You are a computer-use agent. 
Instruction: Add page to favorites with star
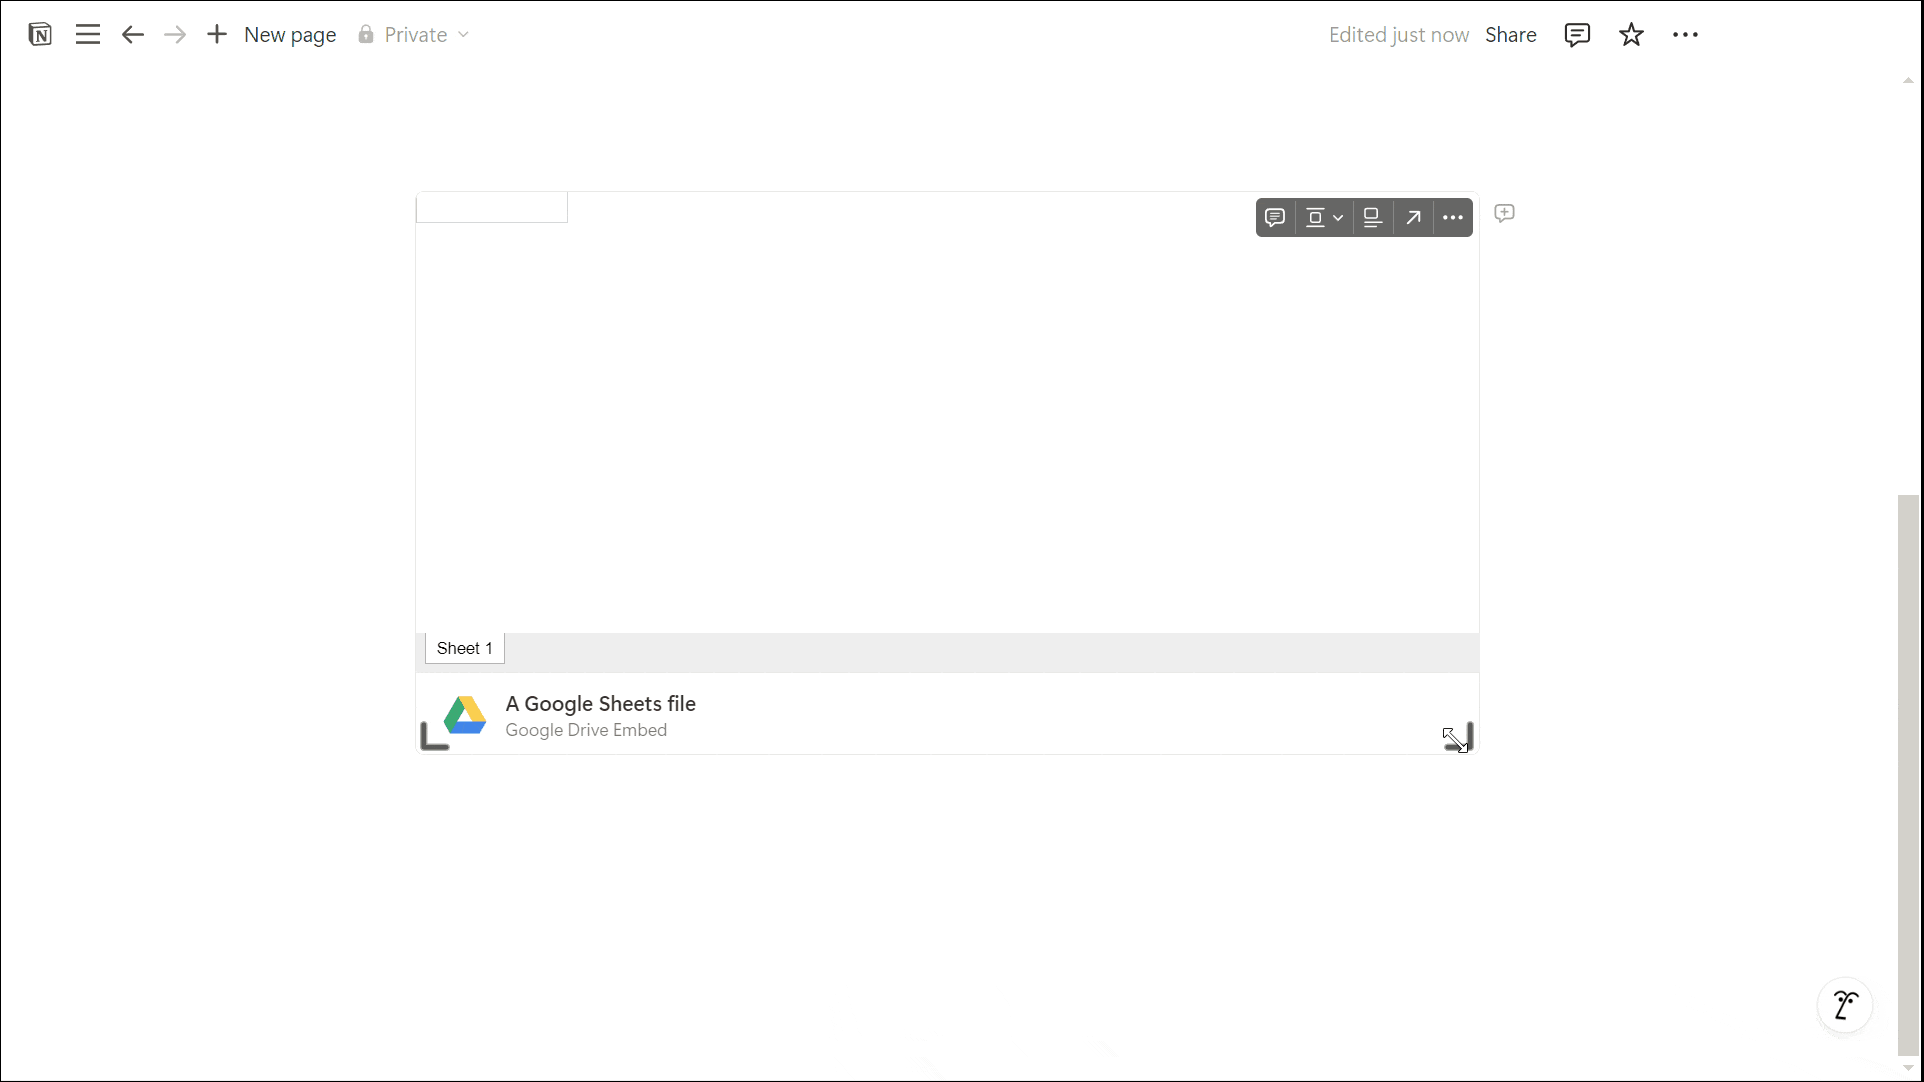click(1631, 35)
